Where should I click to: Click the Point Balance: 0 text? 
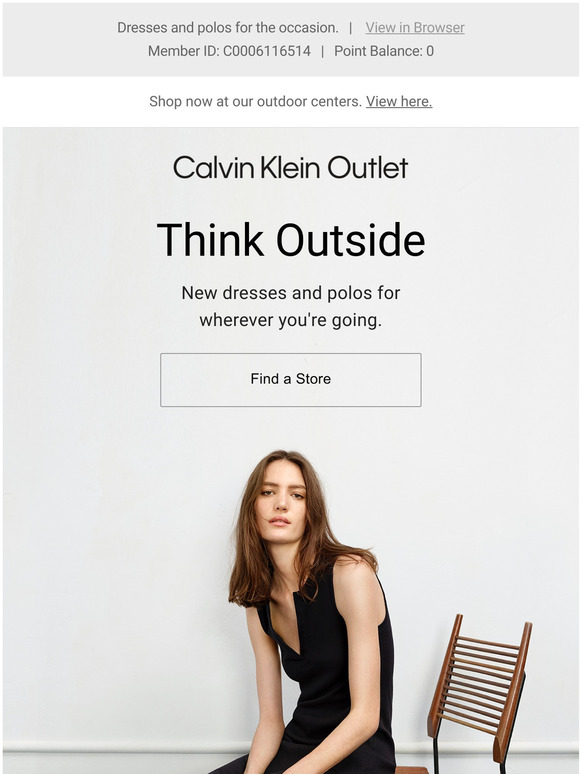[x=384, y=51]
